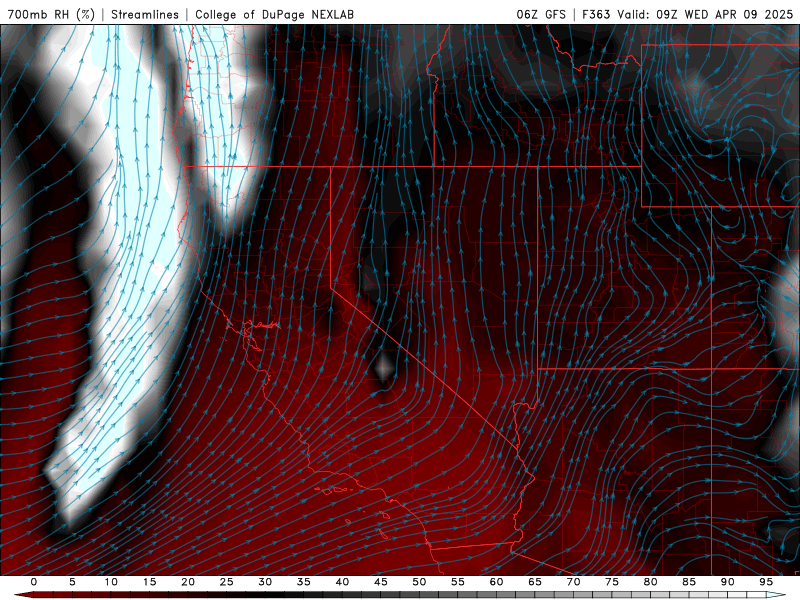Click the "40" value on the color scale
The height and width of the screenshot is (600, 800).
click(342, 582)
